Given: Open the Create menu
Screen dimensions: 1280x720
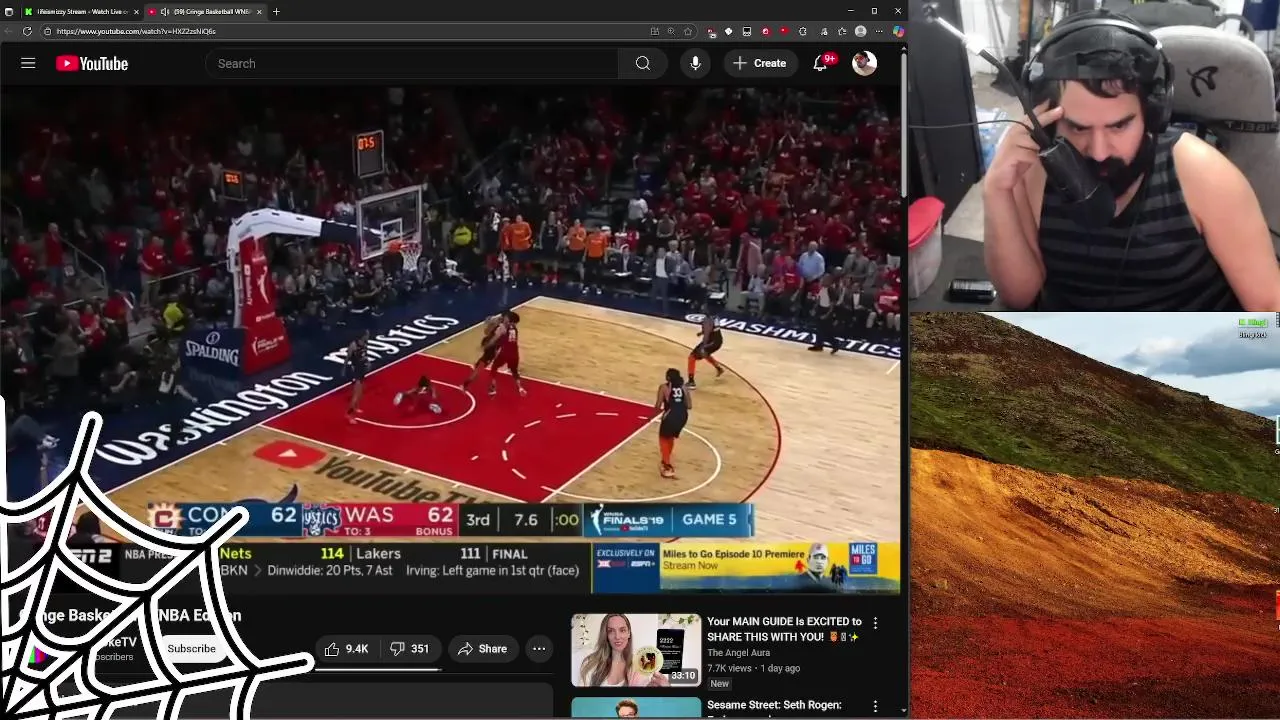Looking at the screenshot, I should coord(760,63).
